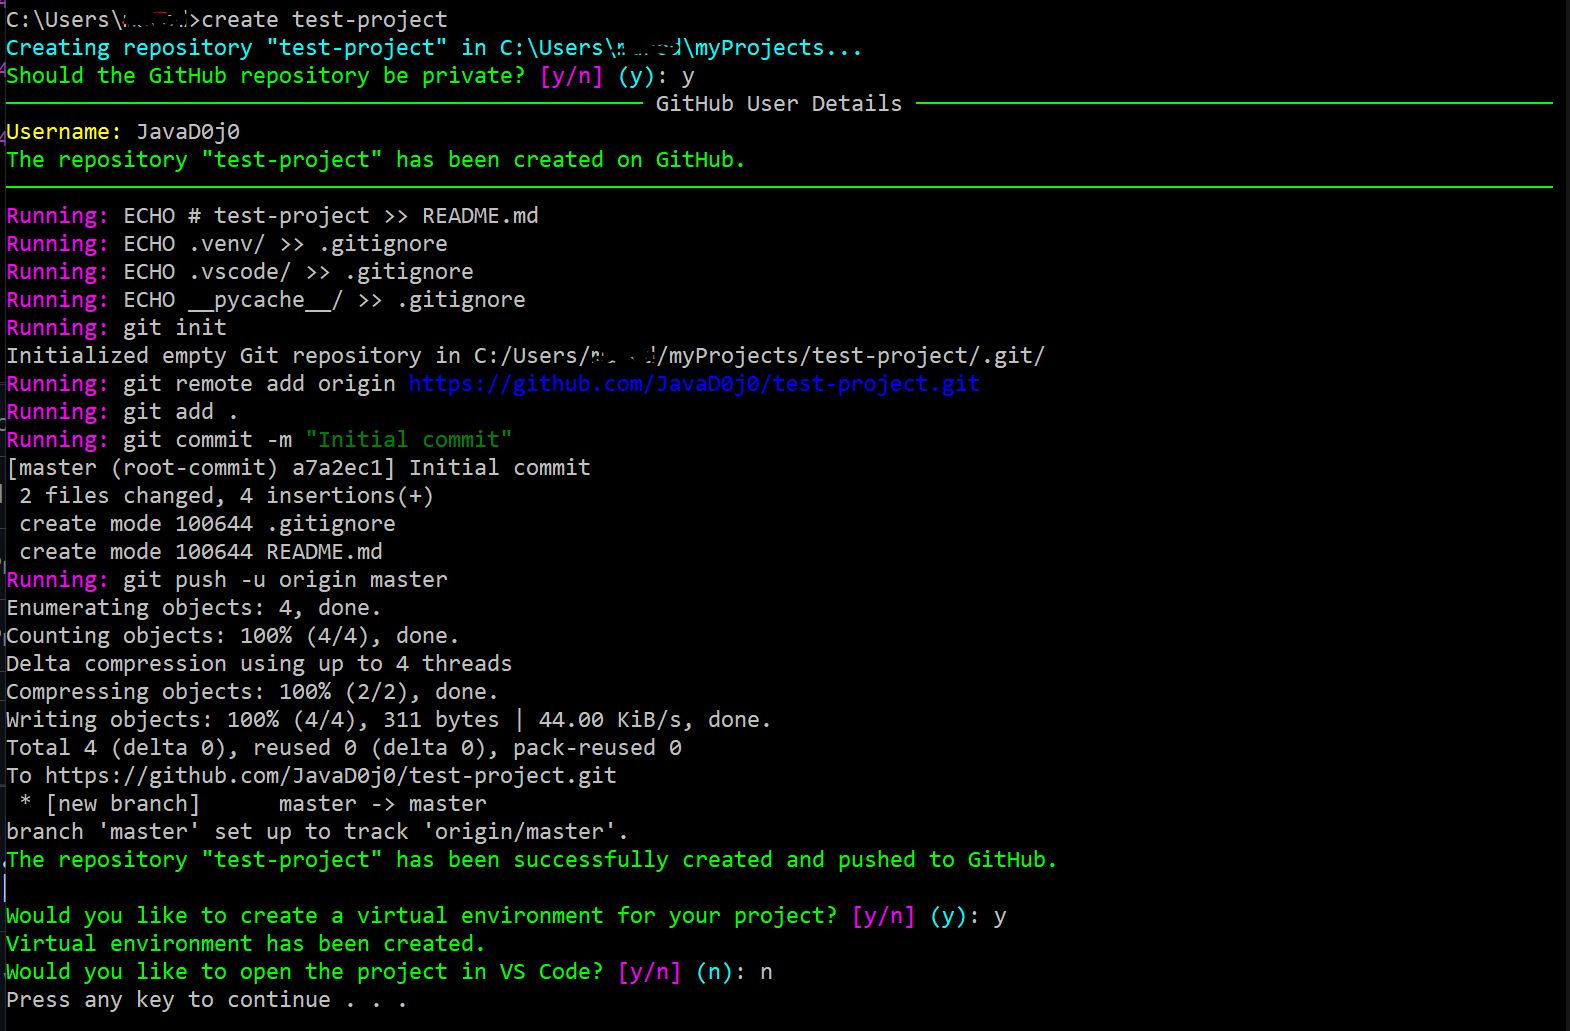Viewport: 1570px width, 1031px height.
Task: Click 'Delta compression using up to 4 threads'
Action: click(259, 664)
